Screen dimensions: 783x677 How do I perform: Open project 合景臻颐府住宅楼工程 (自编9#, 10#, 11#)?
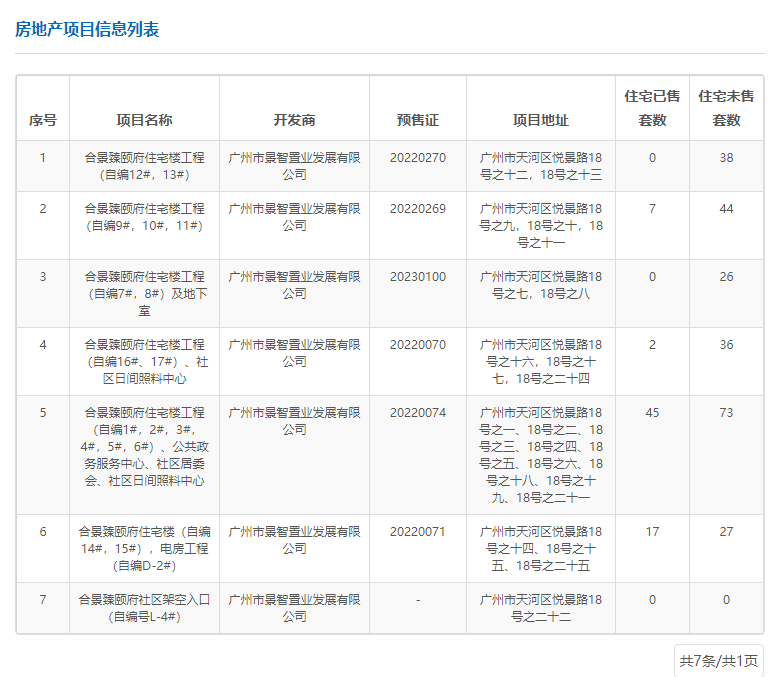pos(144,217)
